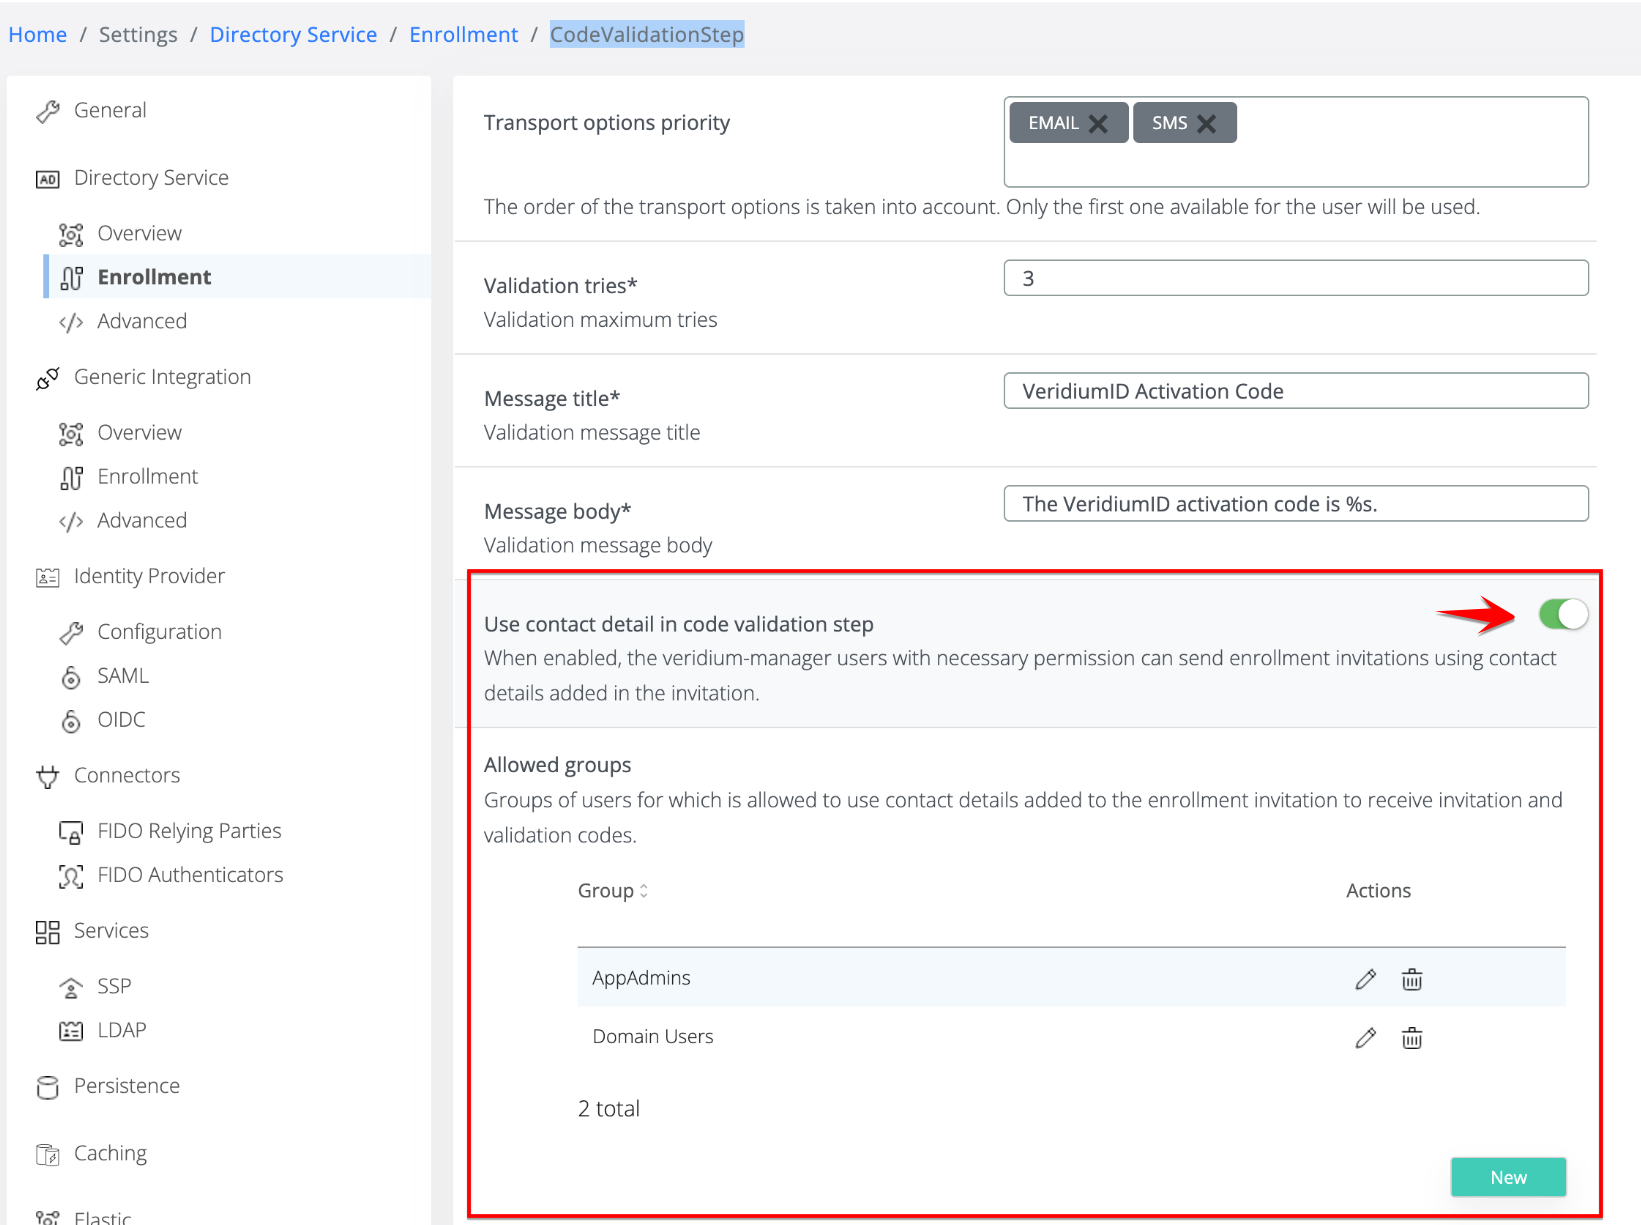Delete the AppAdmins group
The height and width of the screenshot is (1225, 1641).
pos(1411,979)
